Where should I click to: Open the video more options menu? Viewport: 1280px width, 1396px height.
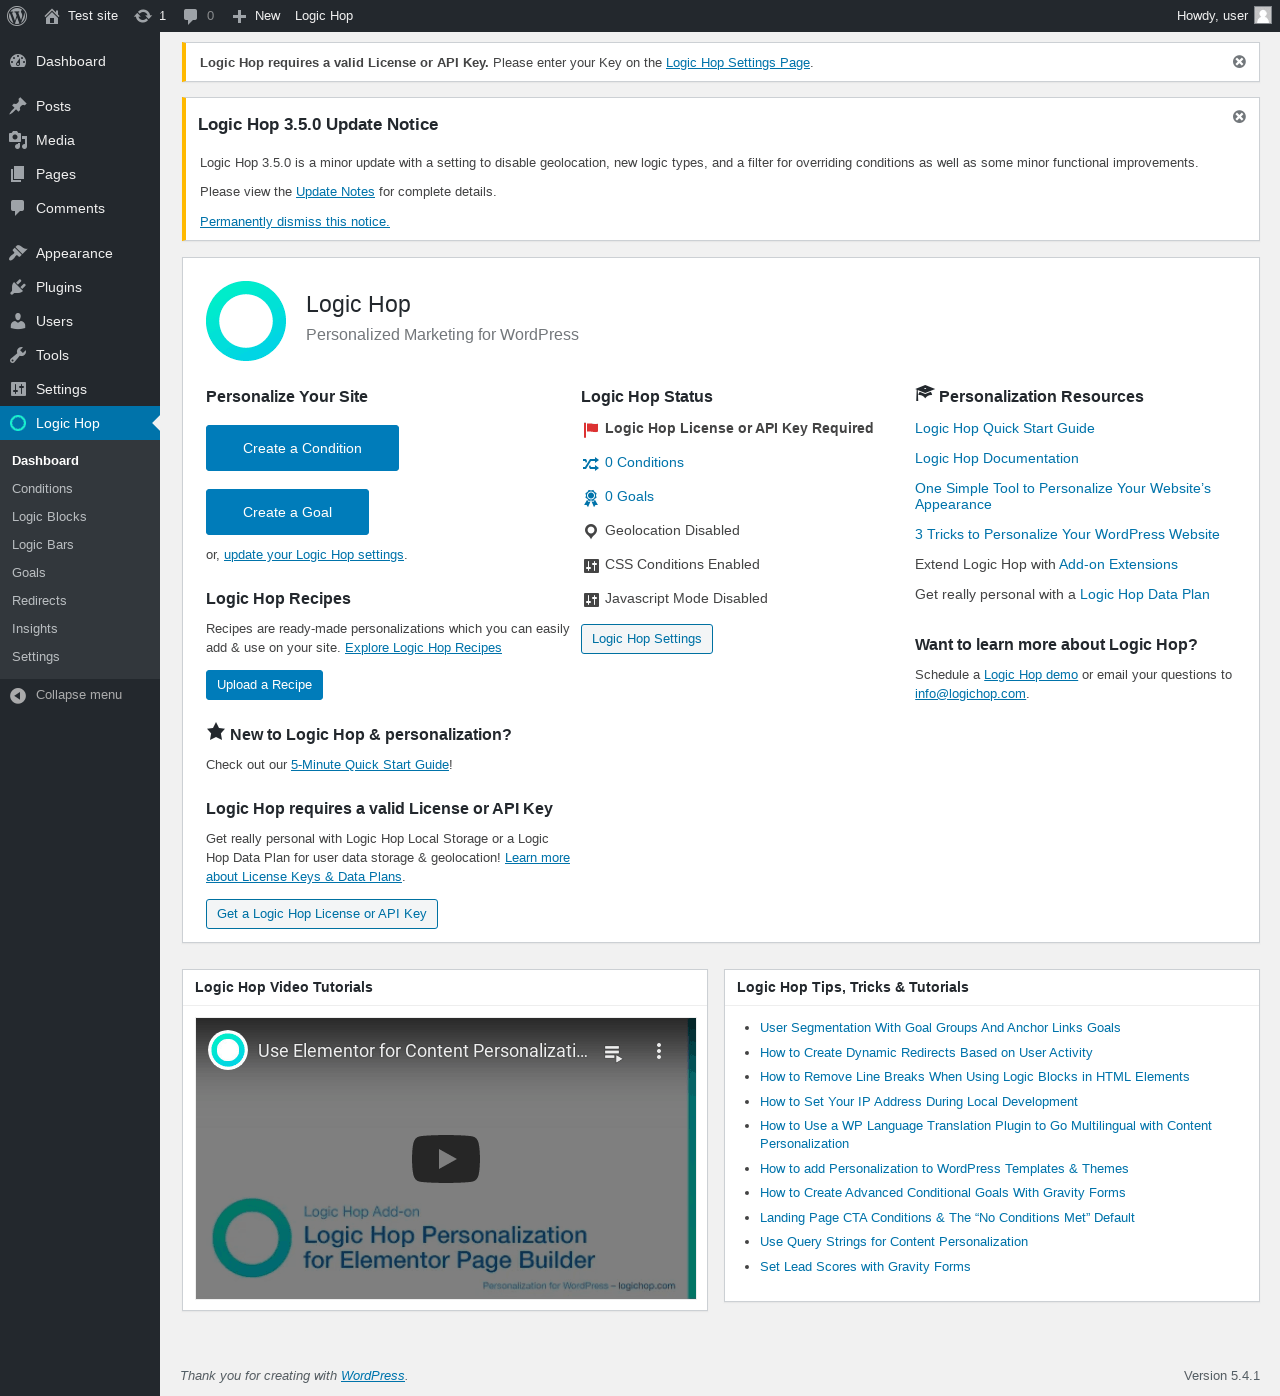click(x=658, y=1051)
